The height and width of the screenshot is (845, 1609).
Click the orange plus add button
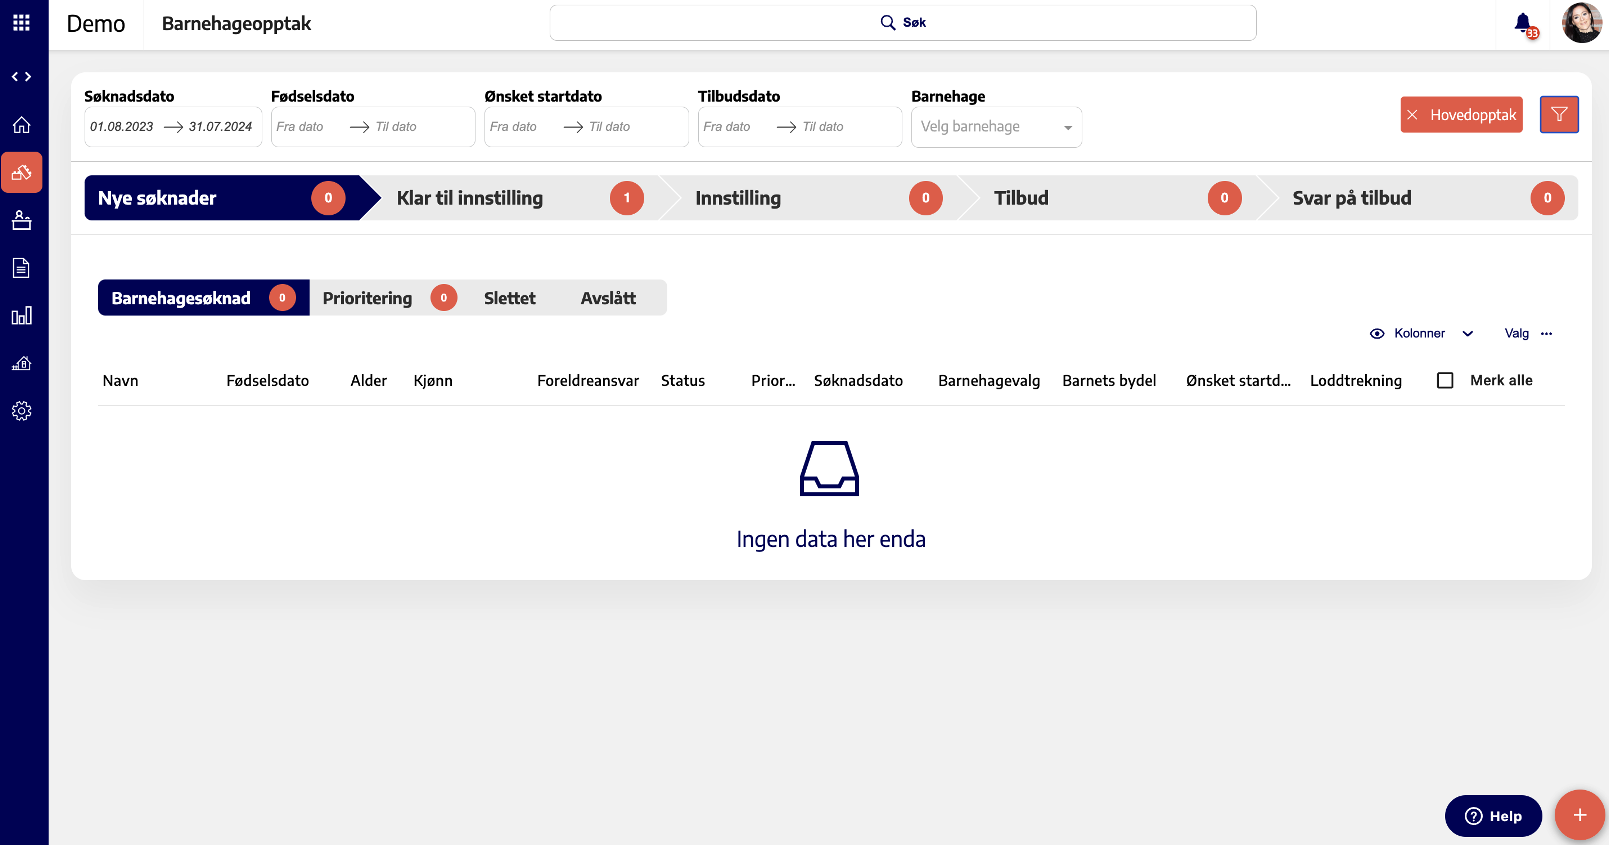coord(1579,815)
